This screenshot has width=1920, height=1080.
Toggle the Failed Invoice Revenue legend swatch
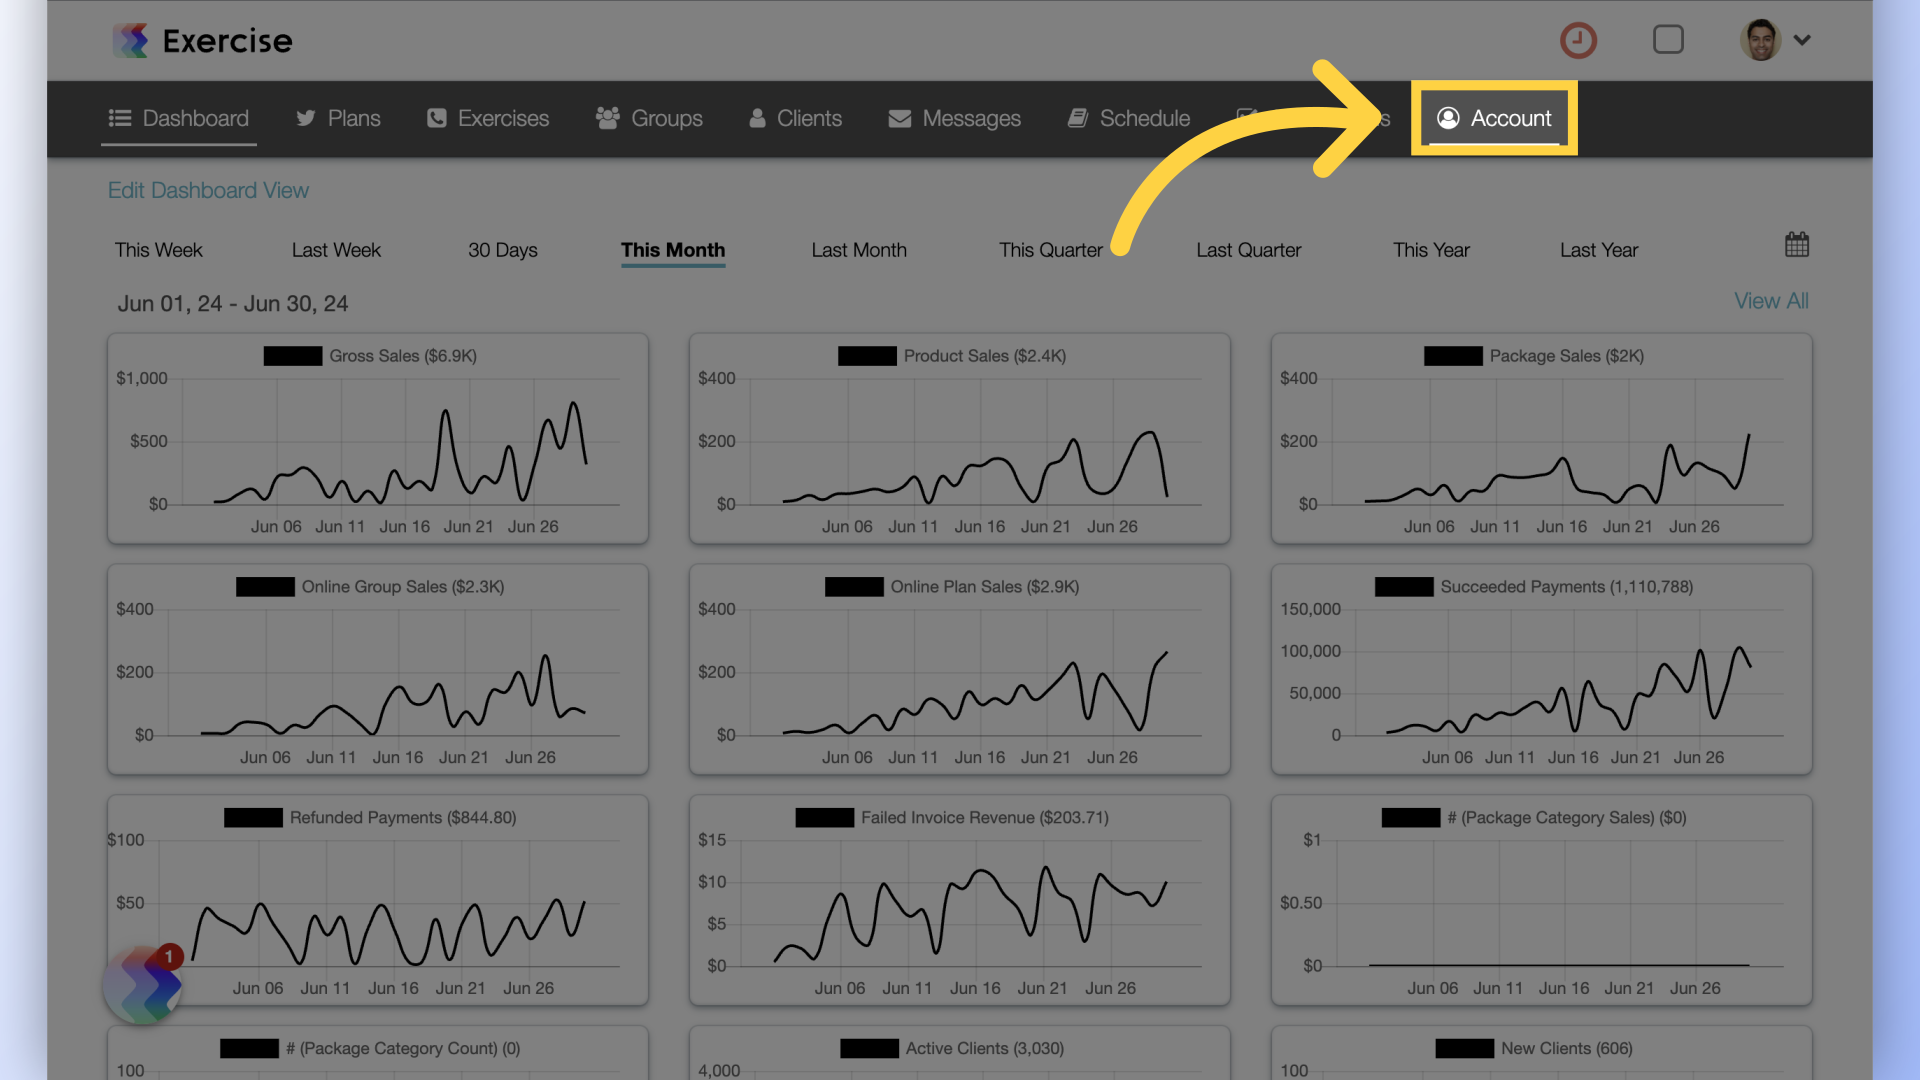[825, 818]
